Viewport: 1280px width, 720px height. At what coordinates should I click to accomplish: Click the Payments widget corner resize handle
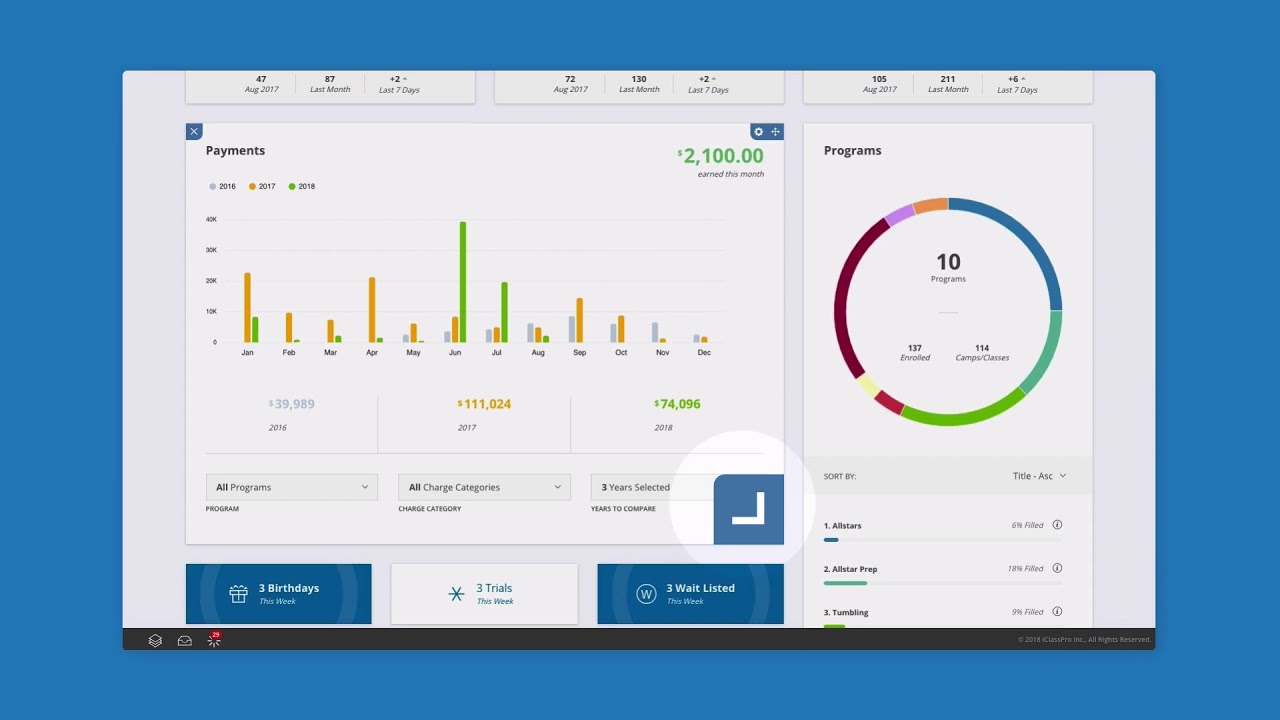(749, 509)
